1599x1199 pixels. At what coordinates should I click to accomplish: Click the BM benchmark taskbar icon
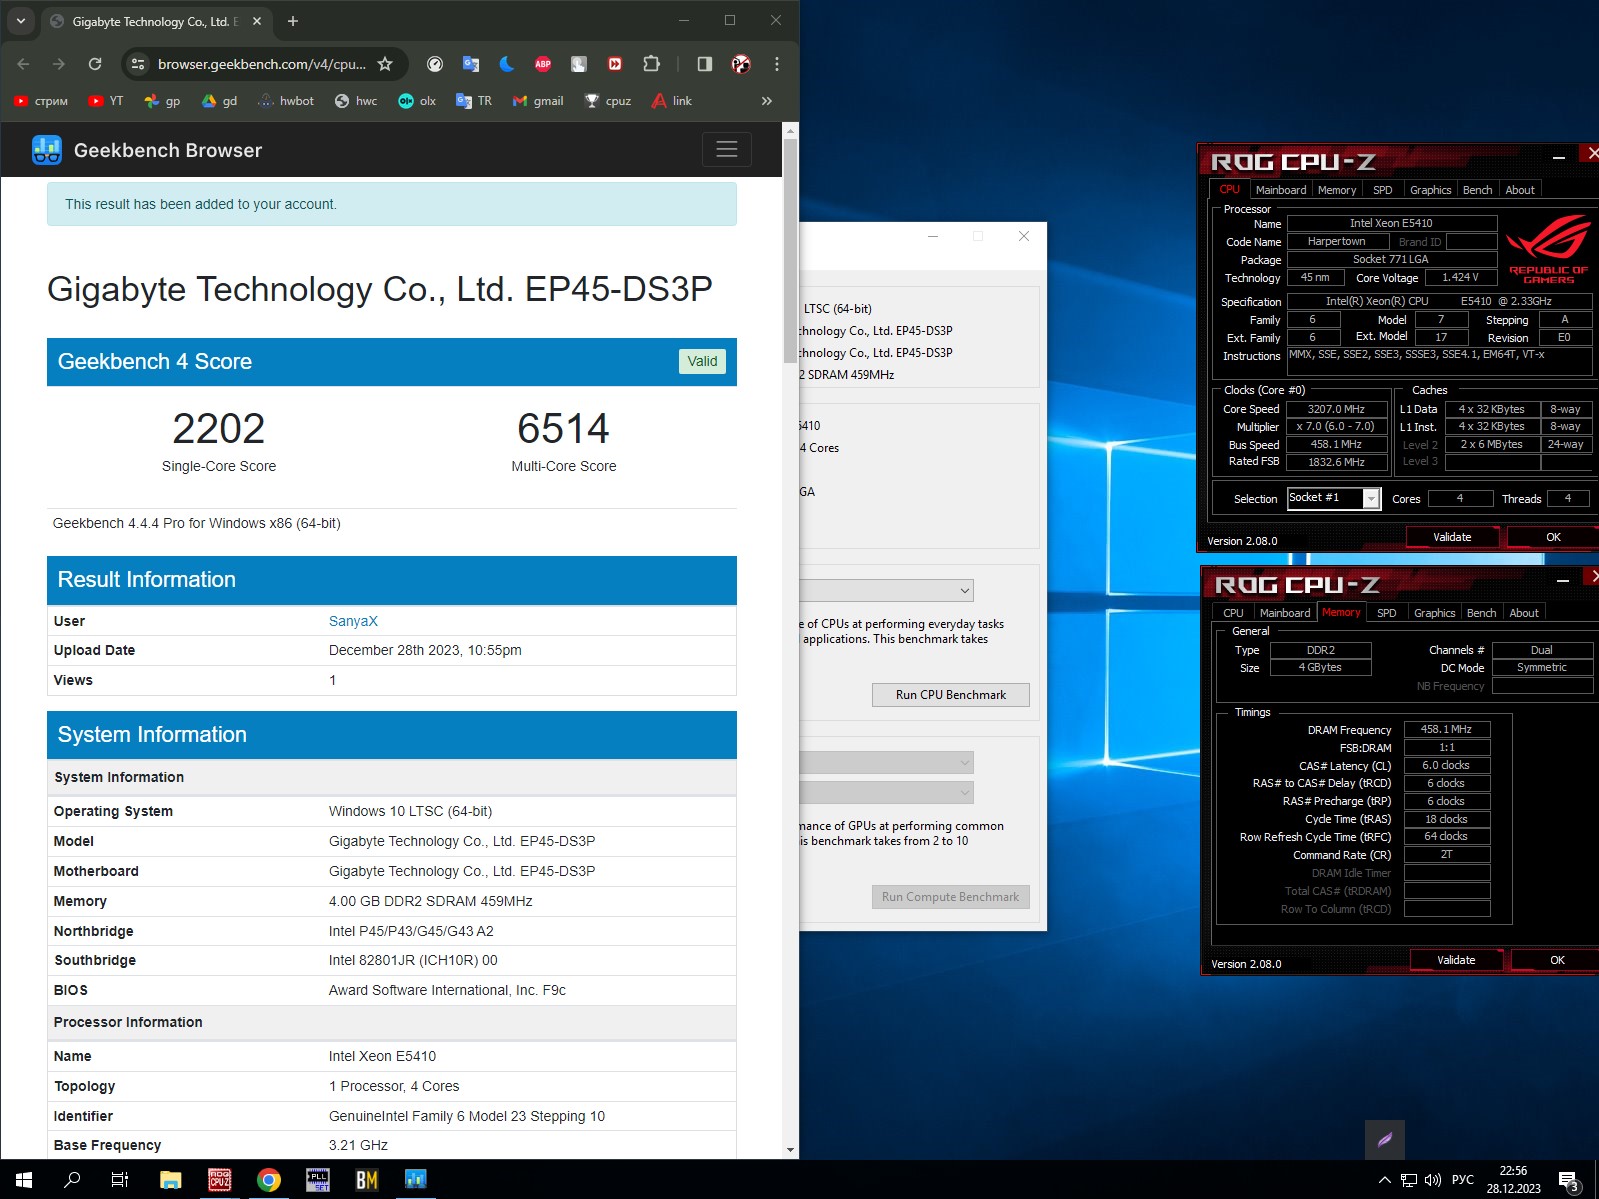[x=367, y=1180]
